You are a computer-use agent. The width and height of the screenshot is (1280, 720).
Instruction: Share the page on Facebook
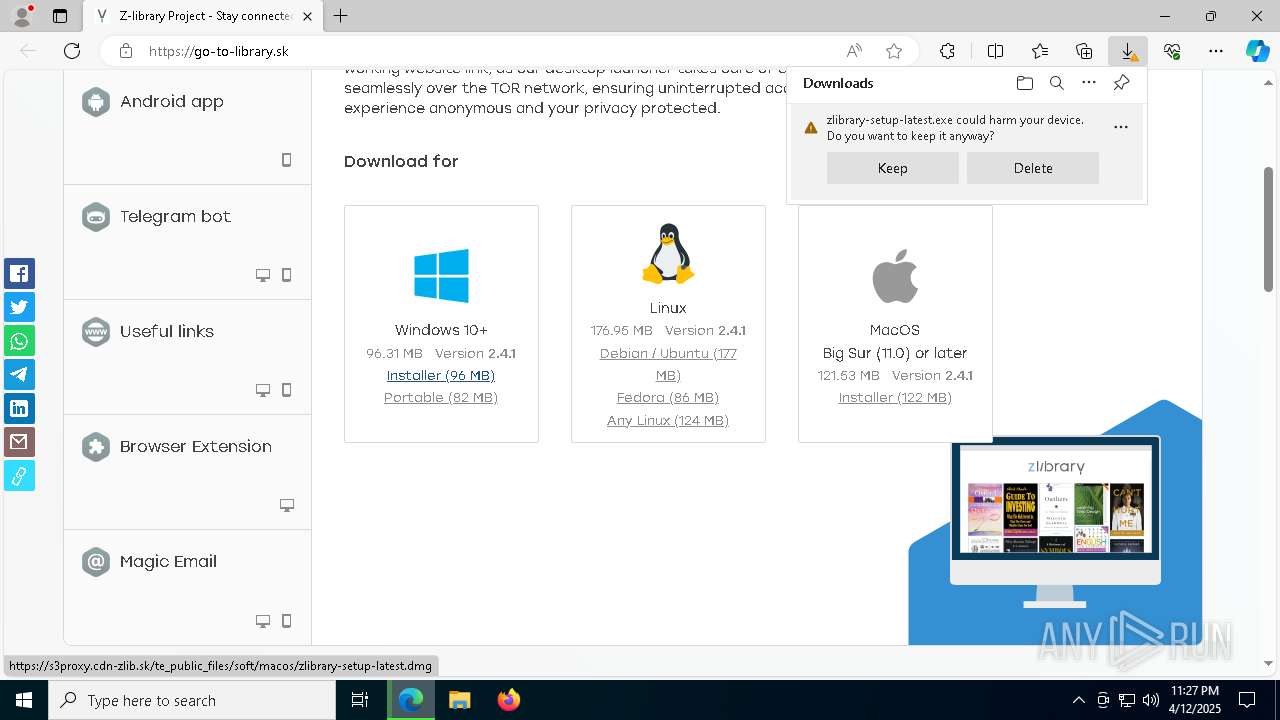pyautogui.click(x=19, y=274)
